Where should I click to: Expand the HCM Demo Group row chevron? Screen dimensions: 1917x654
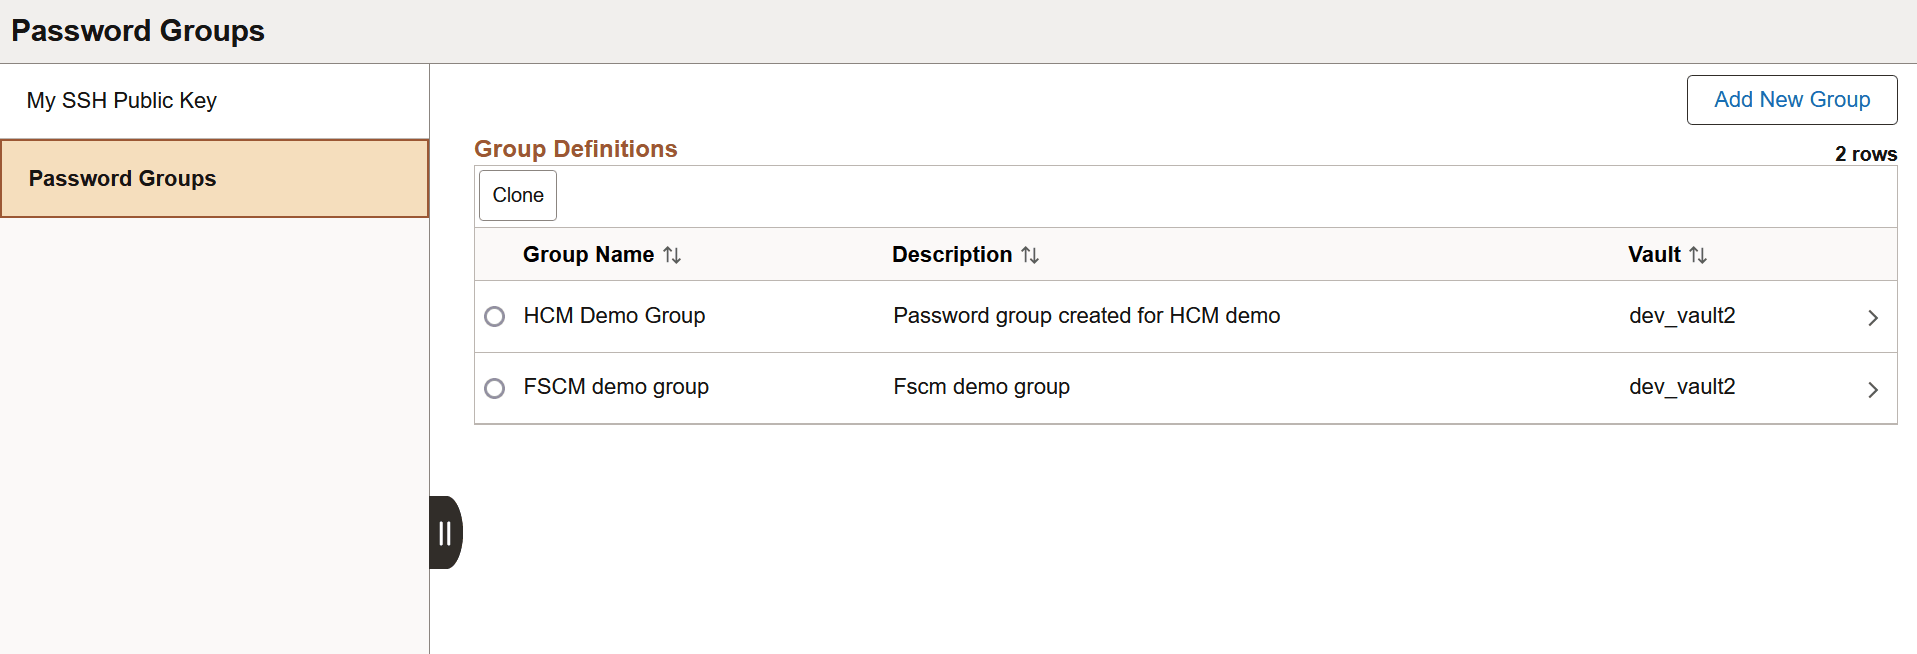(x=1872, y=317)
